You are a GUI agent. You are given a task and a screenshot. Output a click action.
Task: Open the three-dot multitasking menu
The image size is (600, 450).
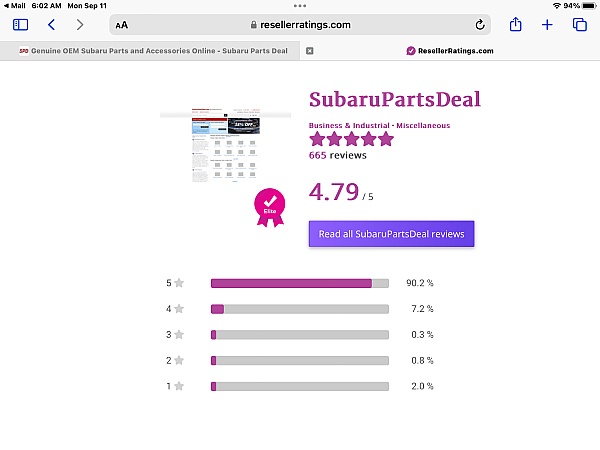tap(300, 6)
